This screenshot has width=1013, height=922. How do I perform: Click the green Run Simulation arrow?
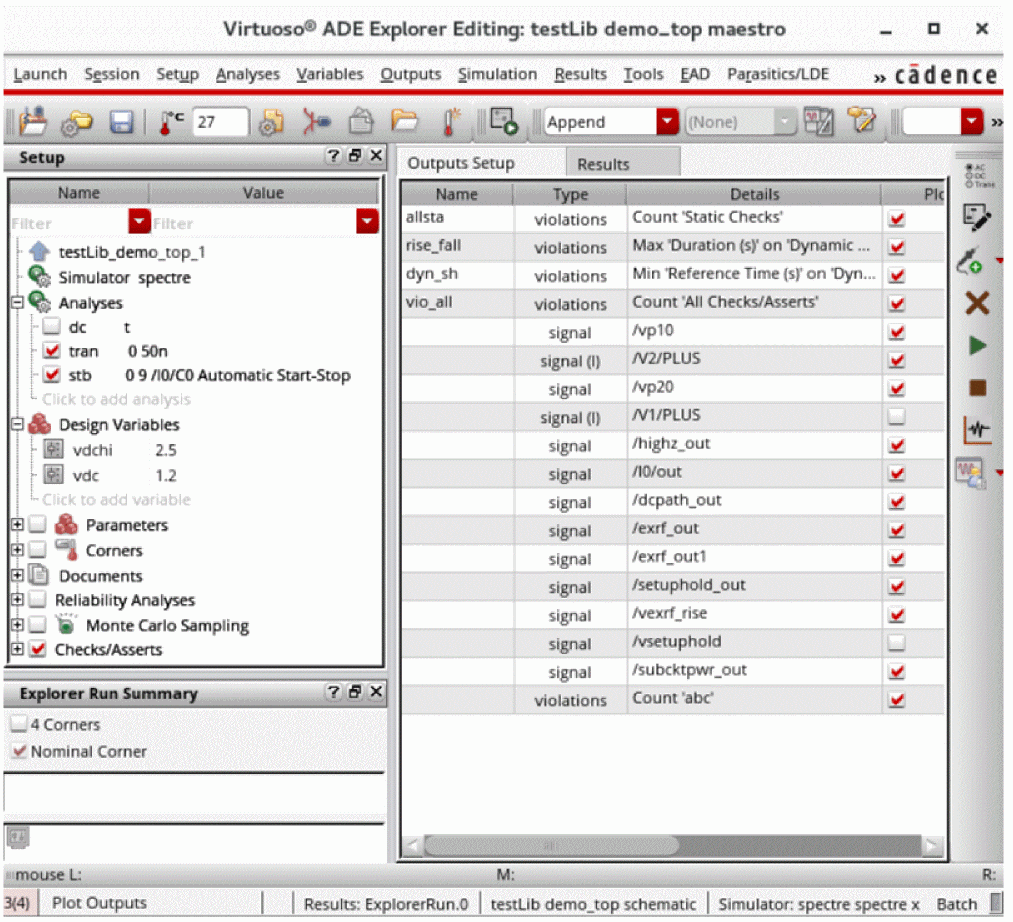pos(977,346)
